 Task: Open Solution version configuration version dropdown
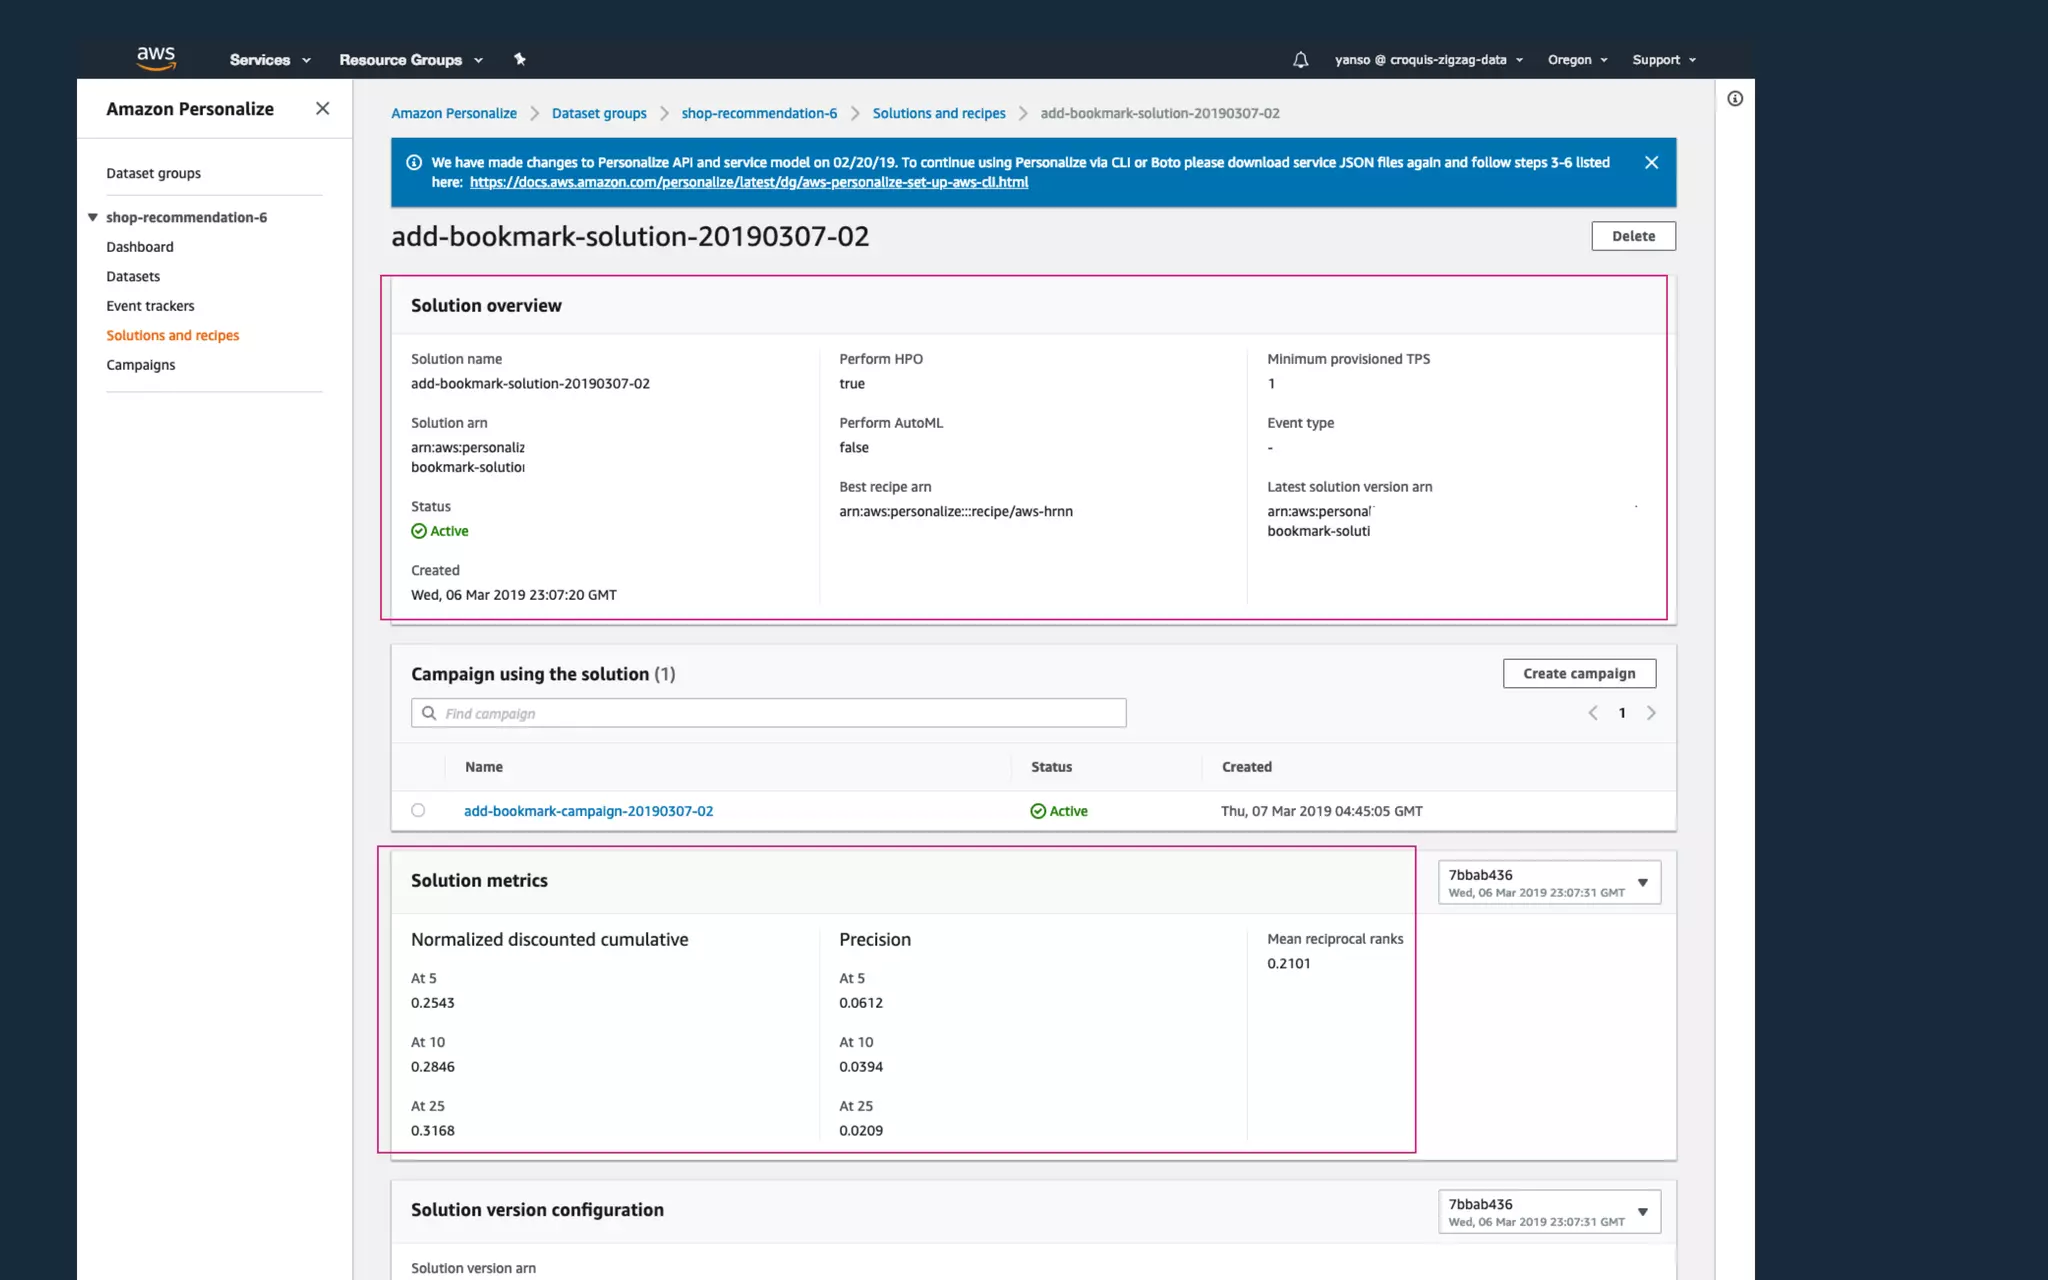(1549, 1211)
